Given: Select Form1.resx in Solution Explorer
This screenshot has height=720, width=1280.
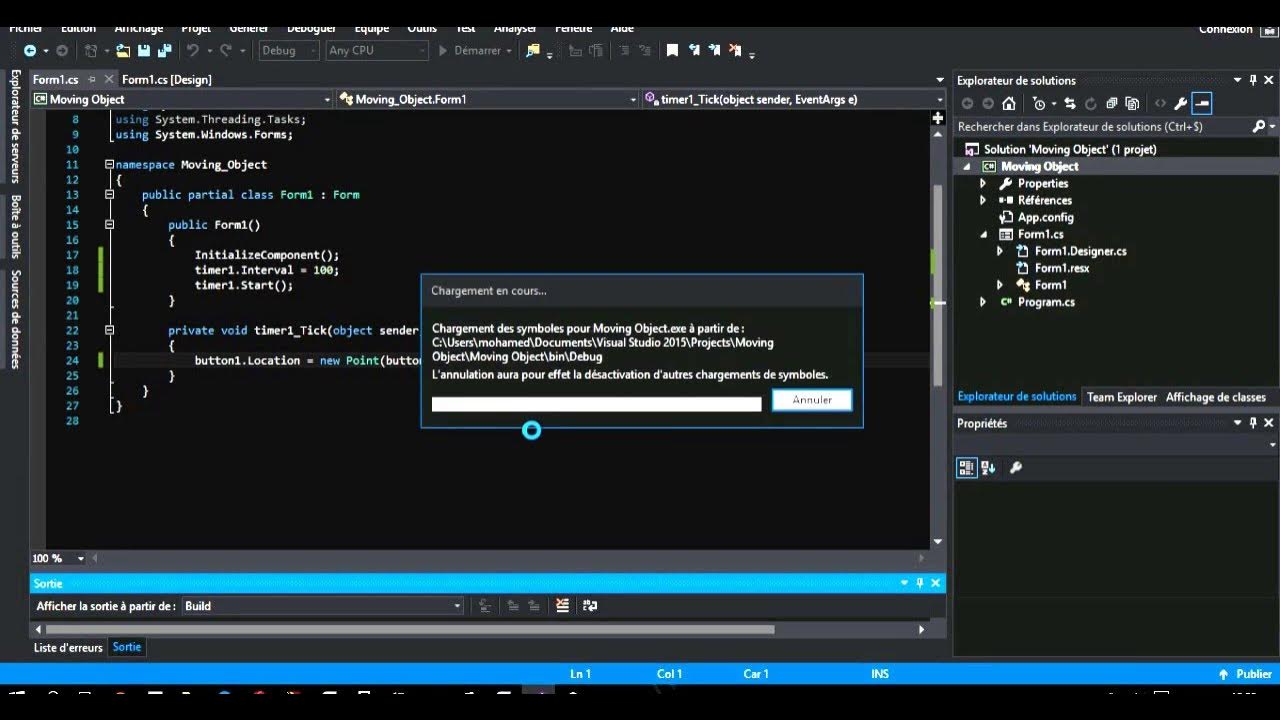Looking at the screenshot, I should (x=1061, y=268).
